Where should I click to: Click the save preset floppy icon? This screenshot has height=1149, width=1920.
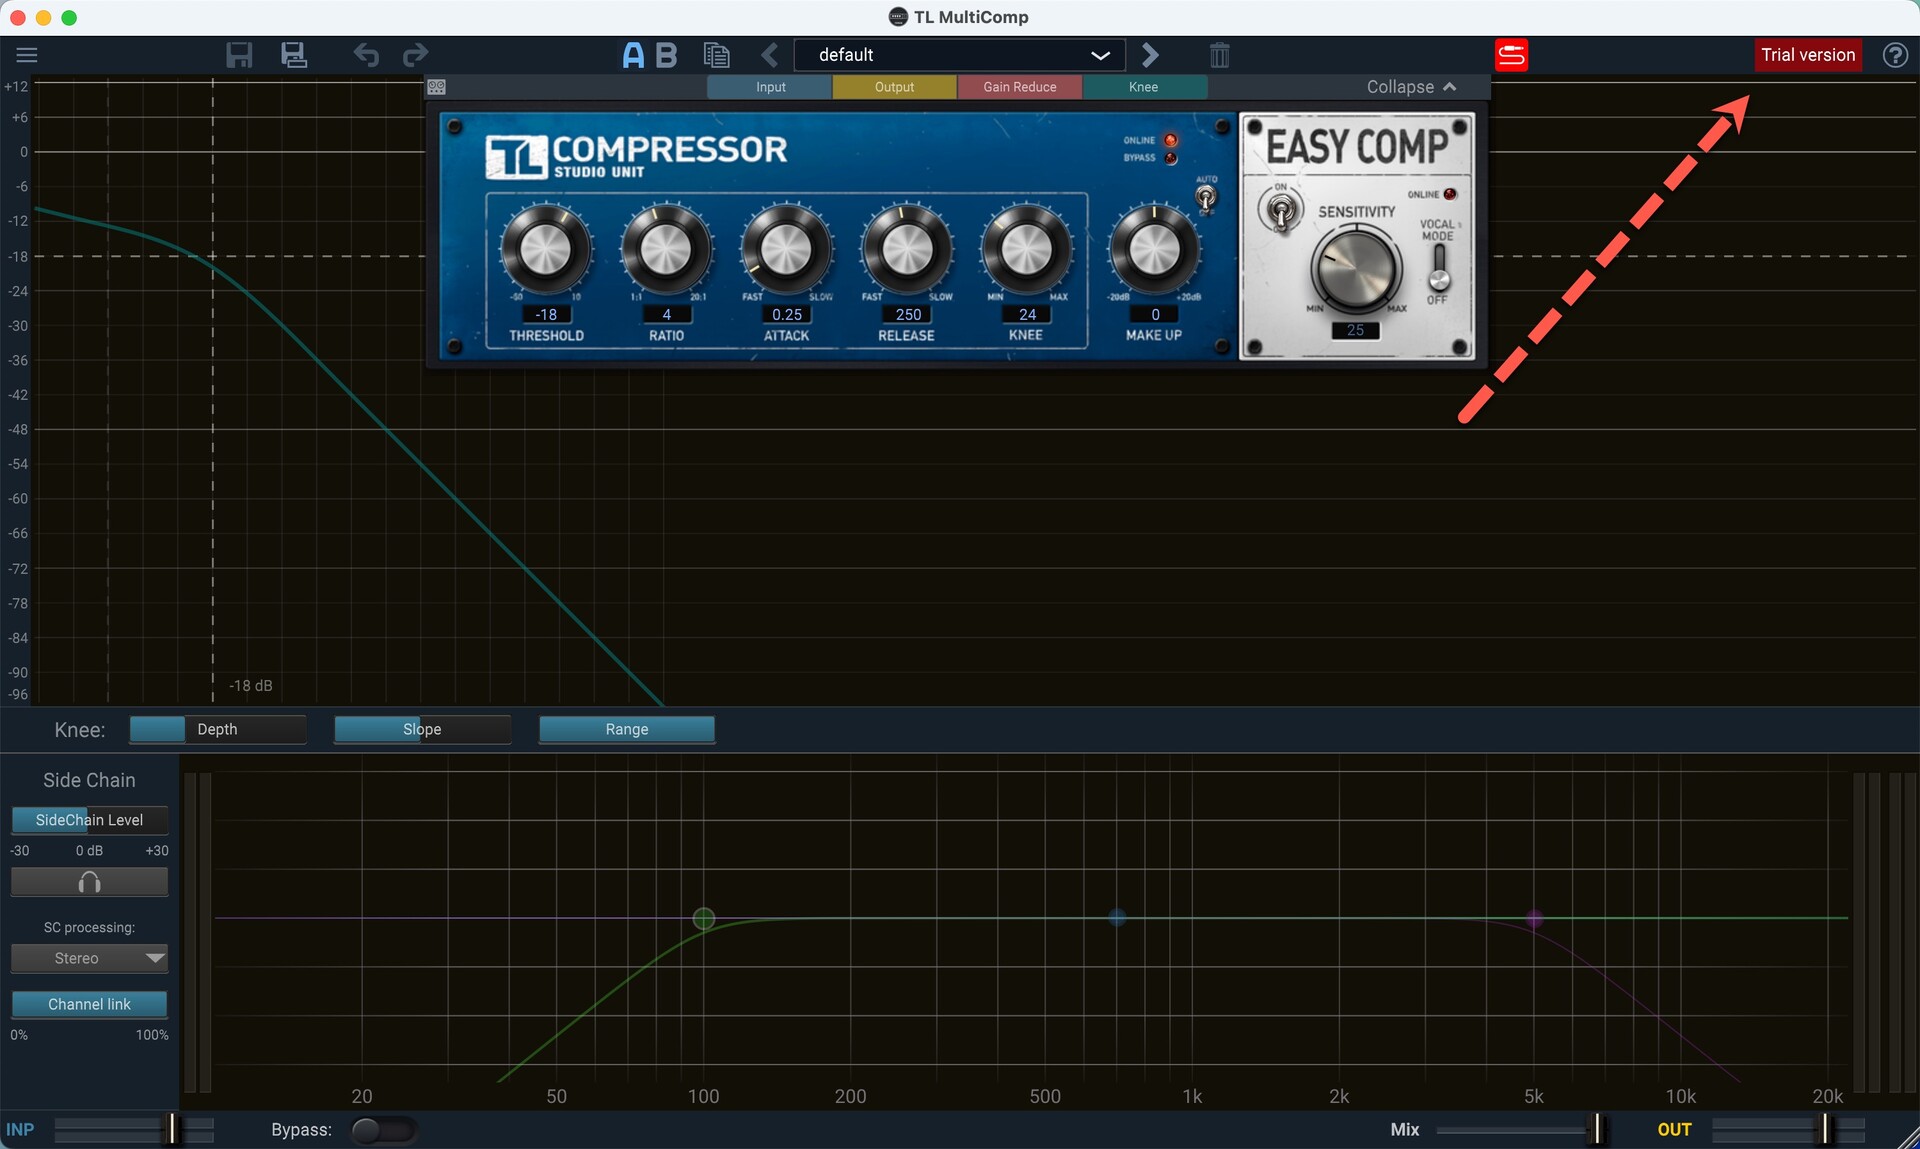click(x=239, y=55)
